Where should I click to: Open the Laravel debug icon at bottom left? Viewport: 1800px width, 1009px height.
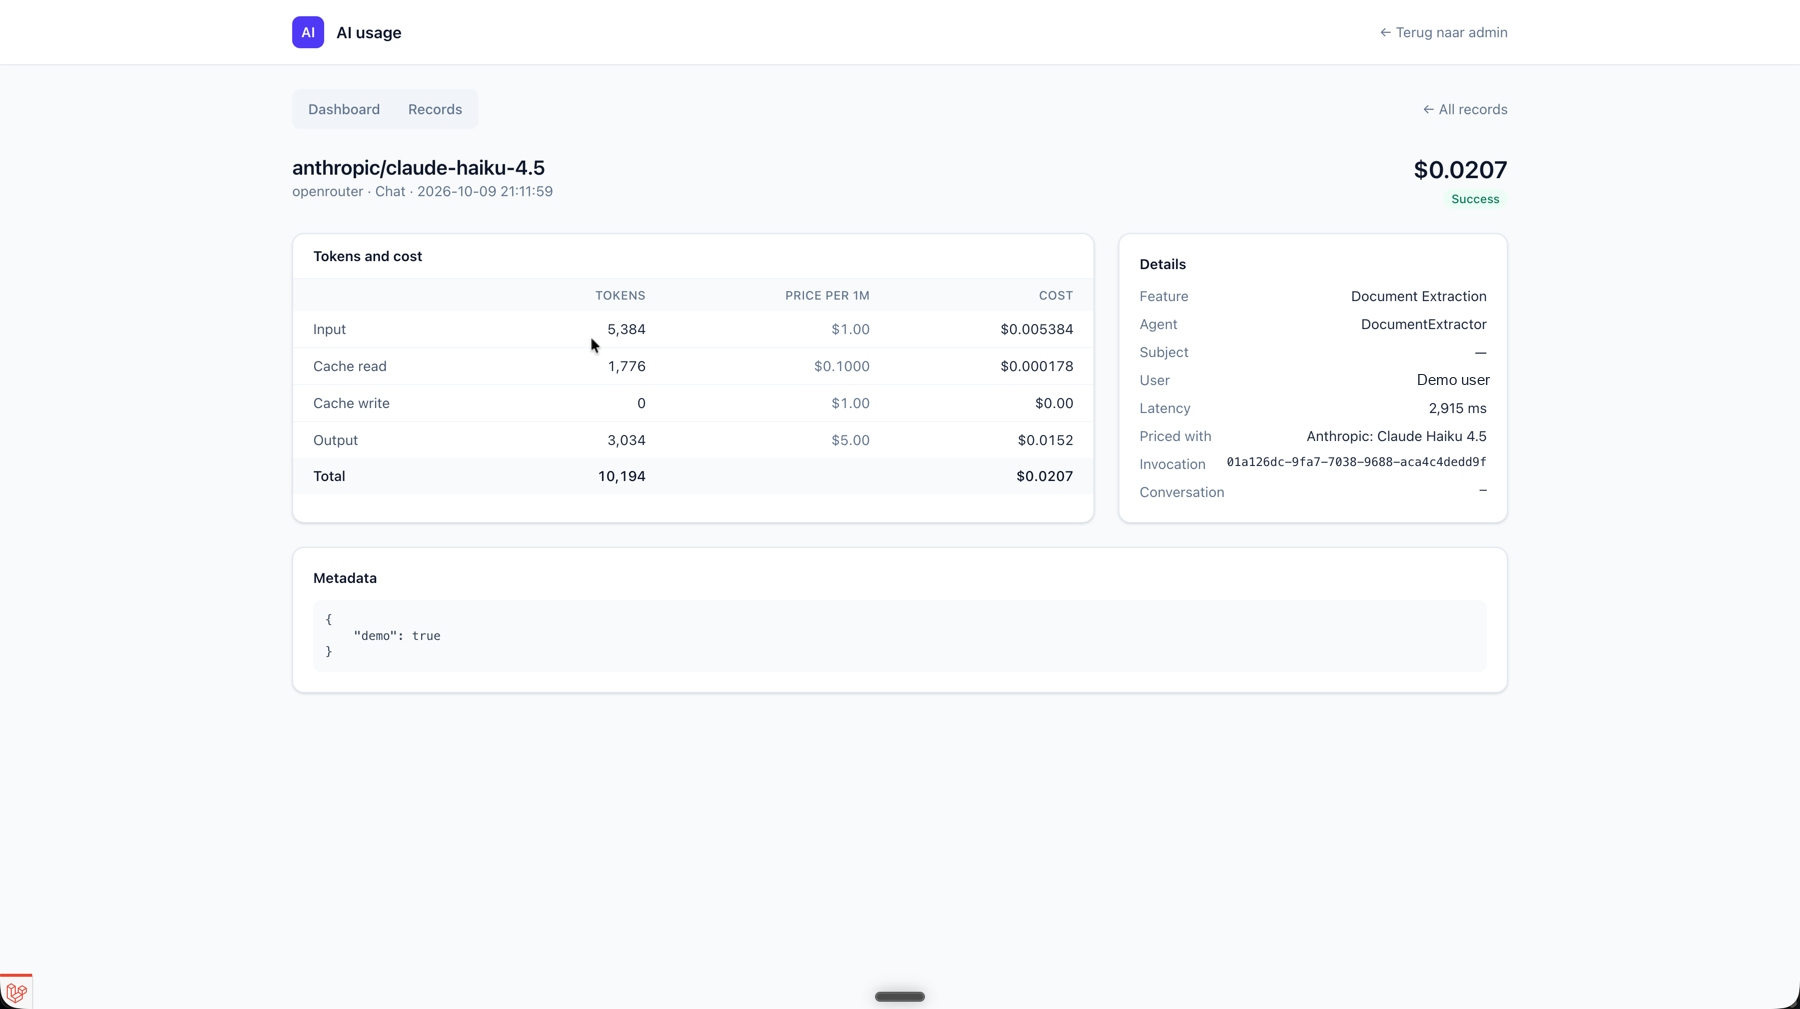pyautogui.click(x=16, y=992)
